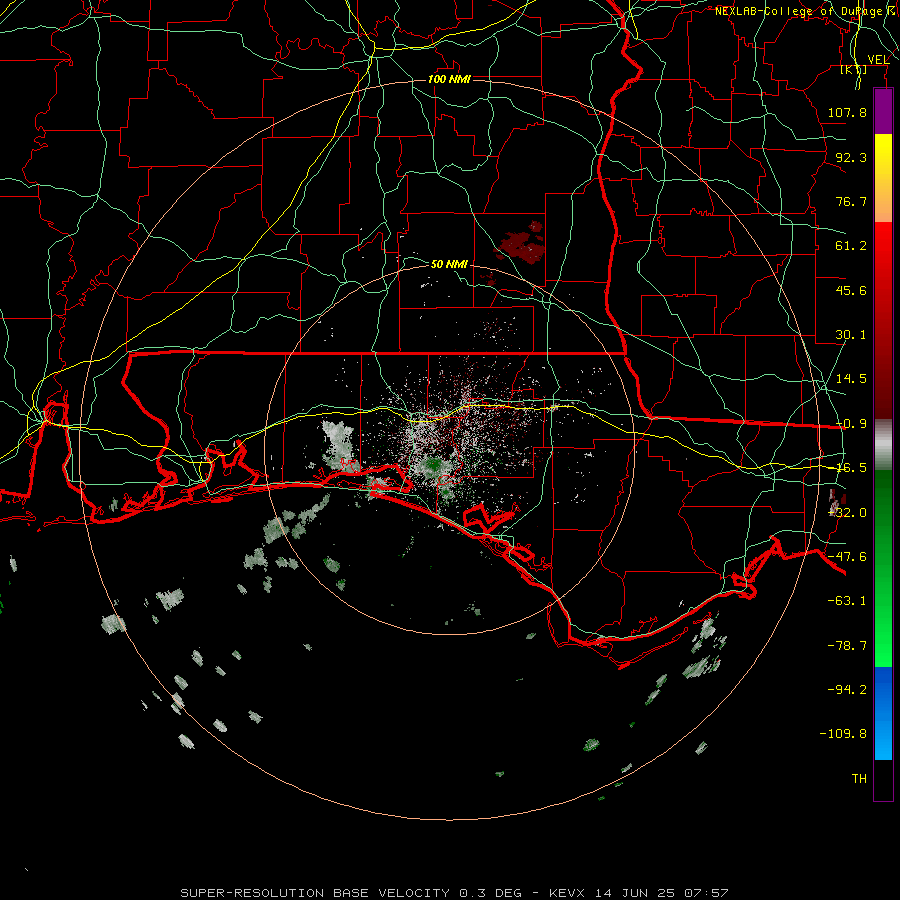Click the 100 NMI range ring label
The image size is (900, 900).
coord(449,79)
